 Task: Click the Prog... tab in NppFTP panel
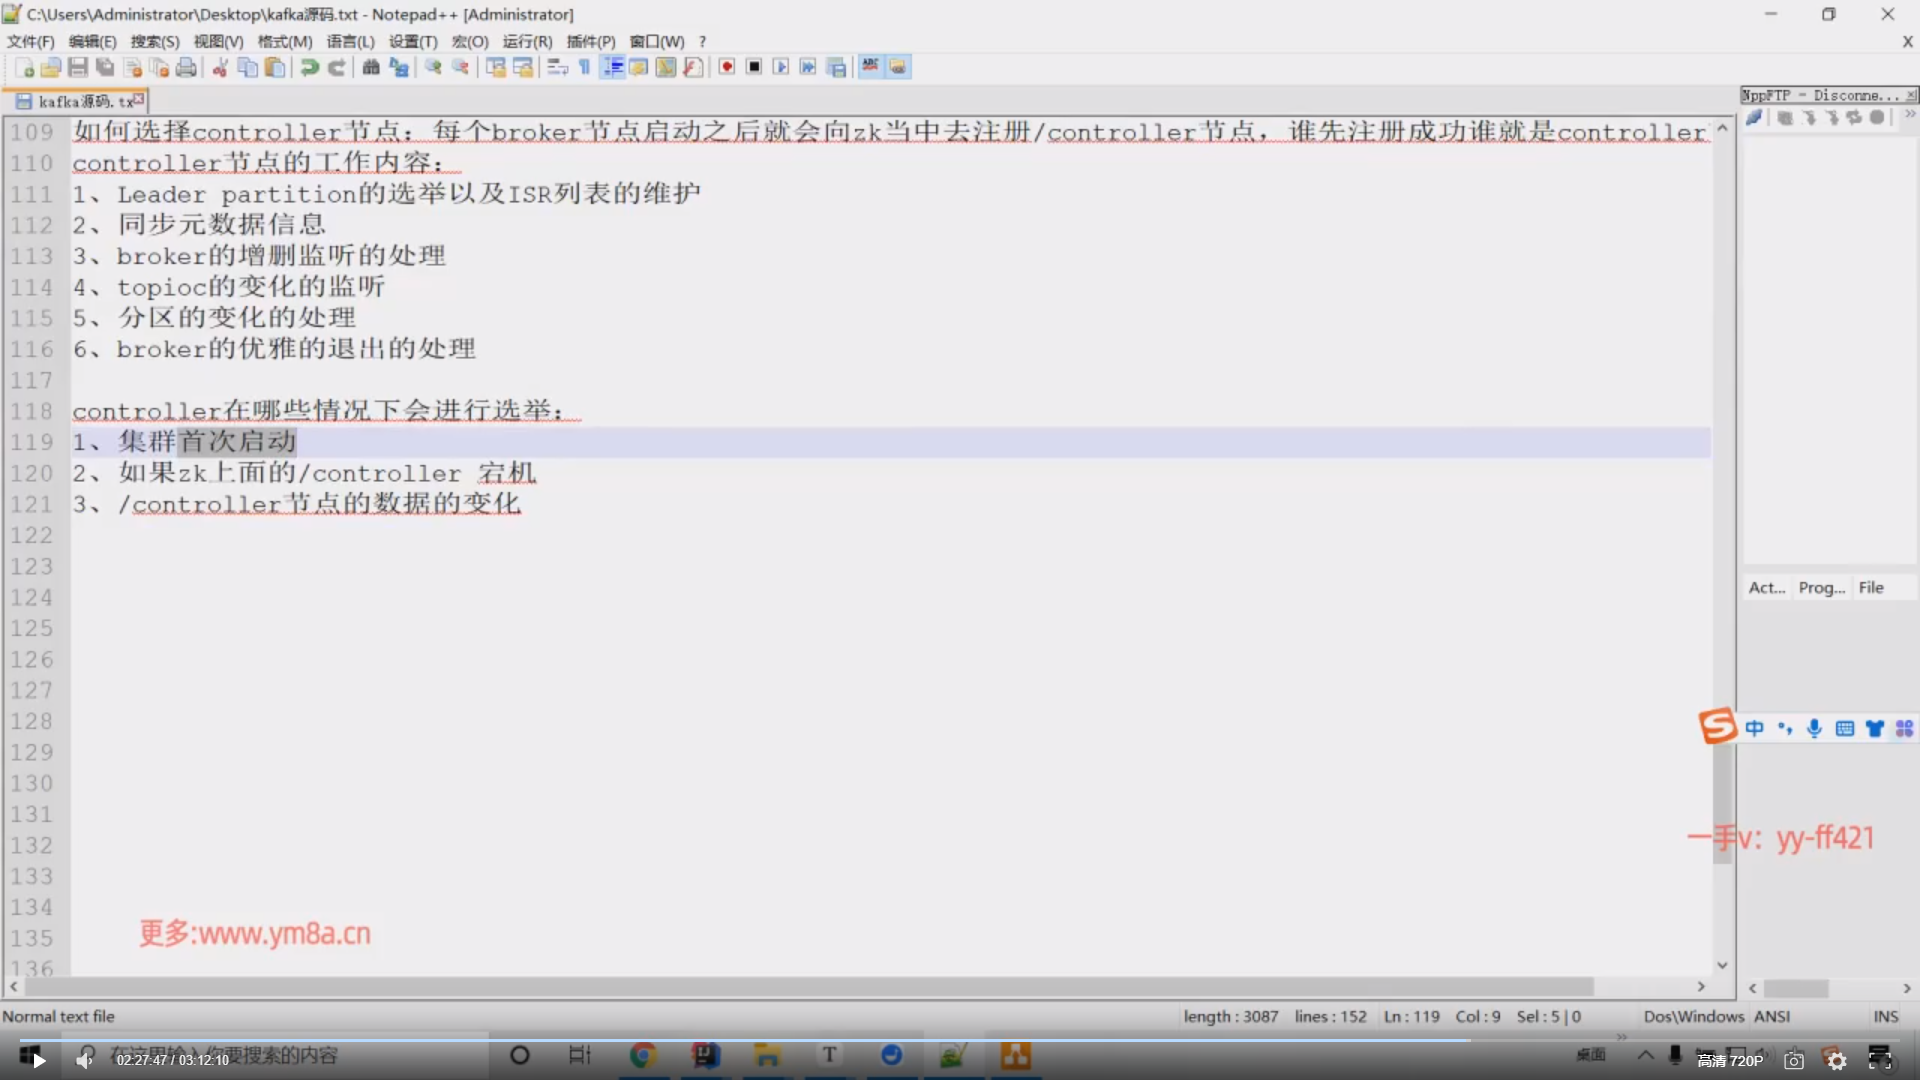point(1821,588)
